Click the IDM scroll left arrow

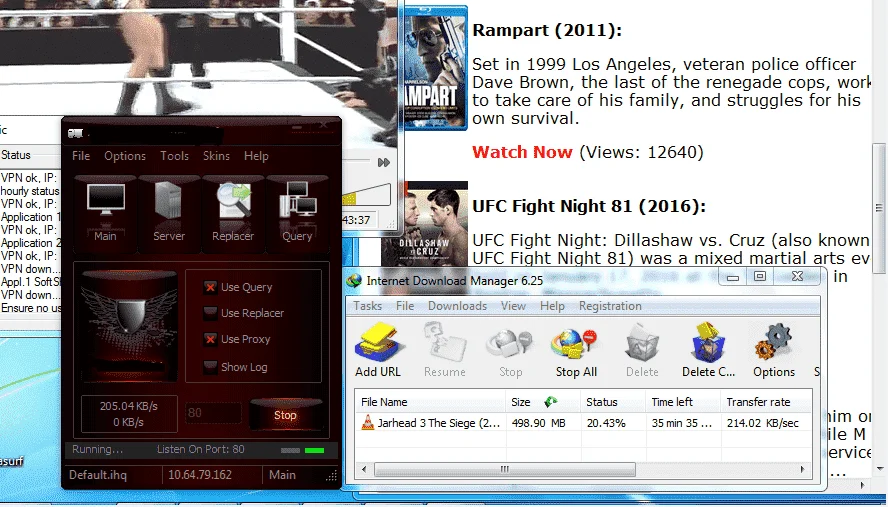pyautogui.click(x=364, y=469)
